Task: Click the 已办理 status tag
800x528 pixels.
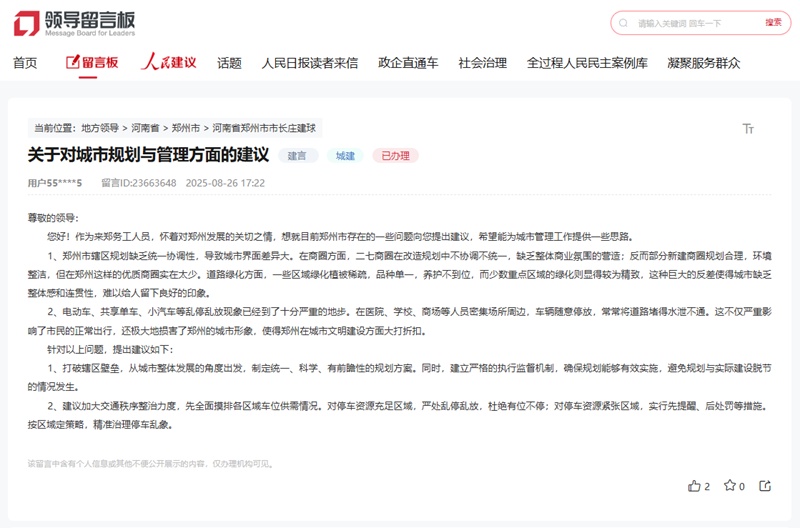Action: tap(395, 156)
